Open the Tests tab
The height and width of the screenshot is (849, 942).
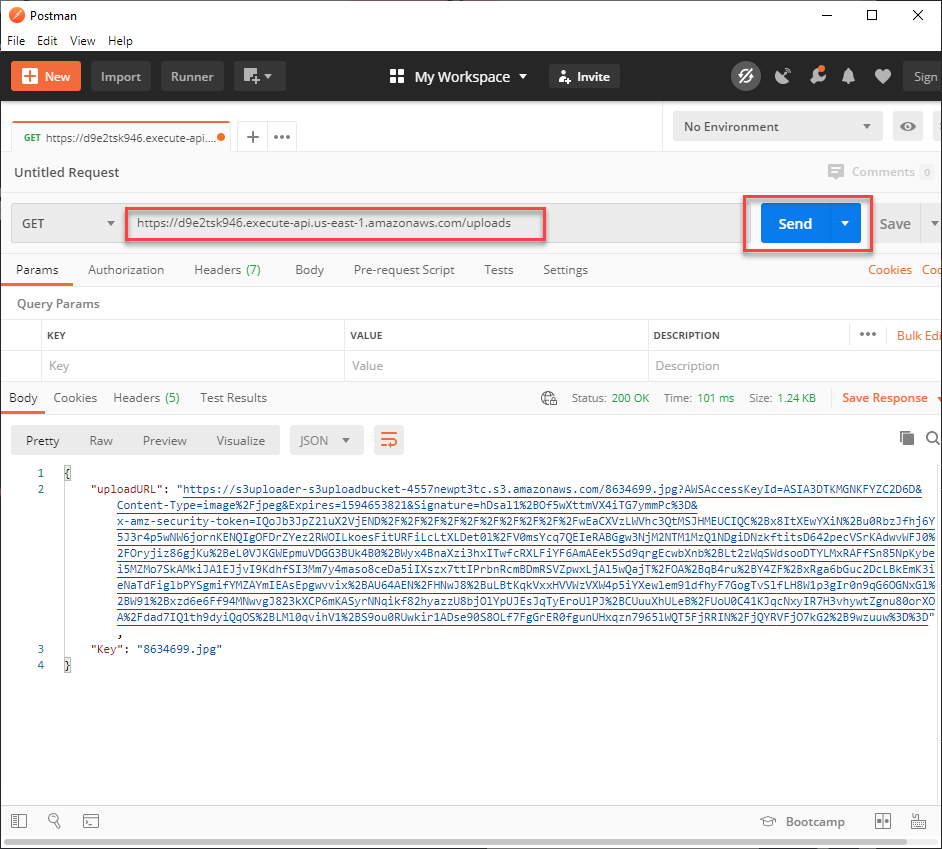499,270
